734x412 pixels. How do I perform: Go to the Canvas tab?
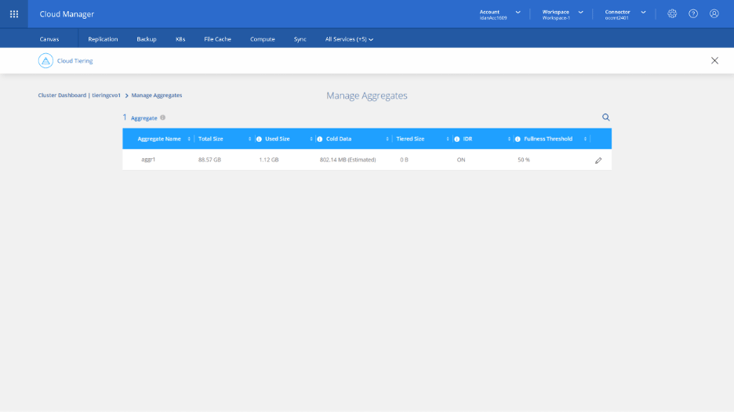coord(49,39)
